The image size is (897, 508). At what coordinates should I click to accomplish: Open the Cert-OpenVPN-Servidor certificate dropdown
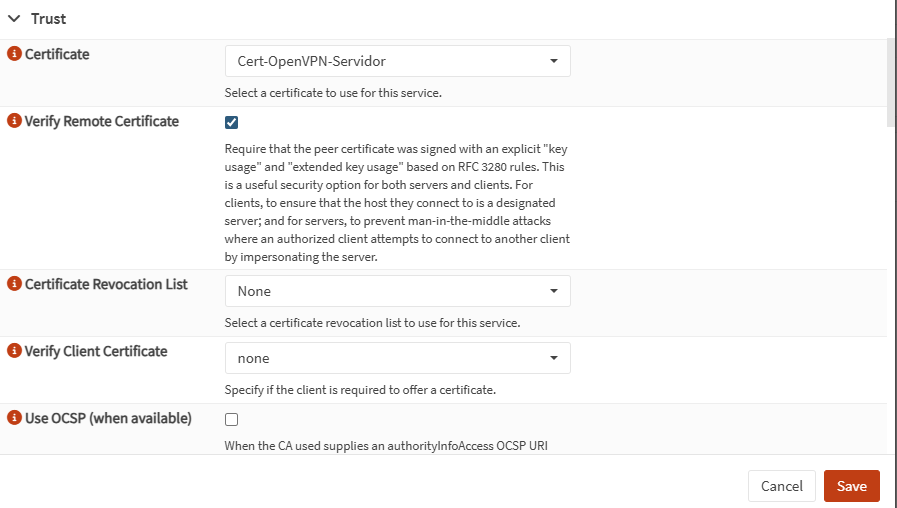[397, 61]
